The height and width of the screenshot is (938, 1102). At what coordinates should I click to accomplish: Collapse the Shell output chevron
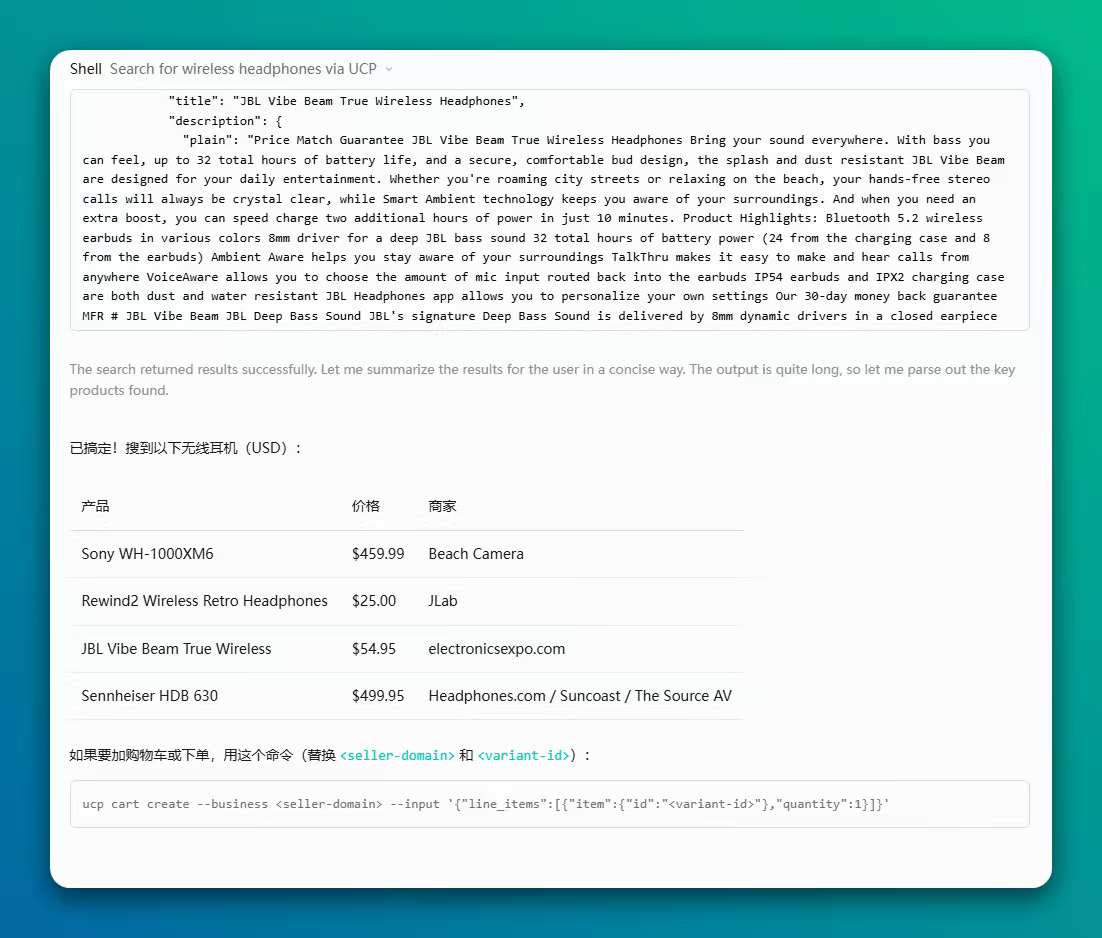pos(389,69)
